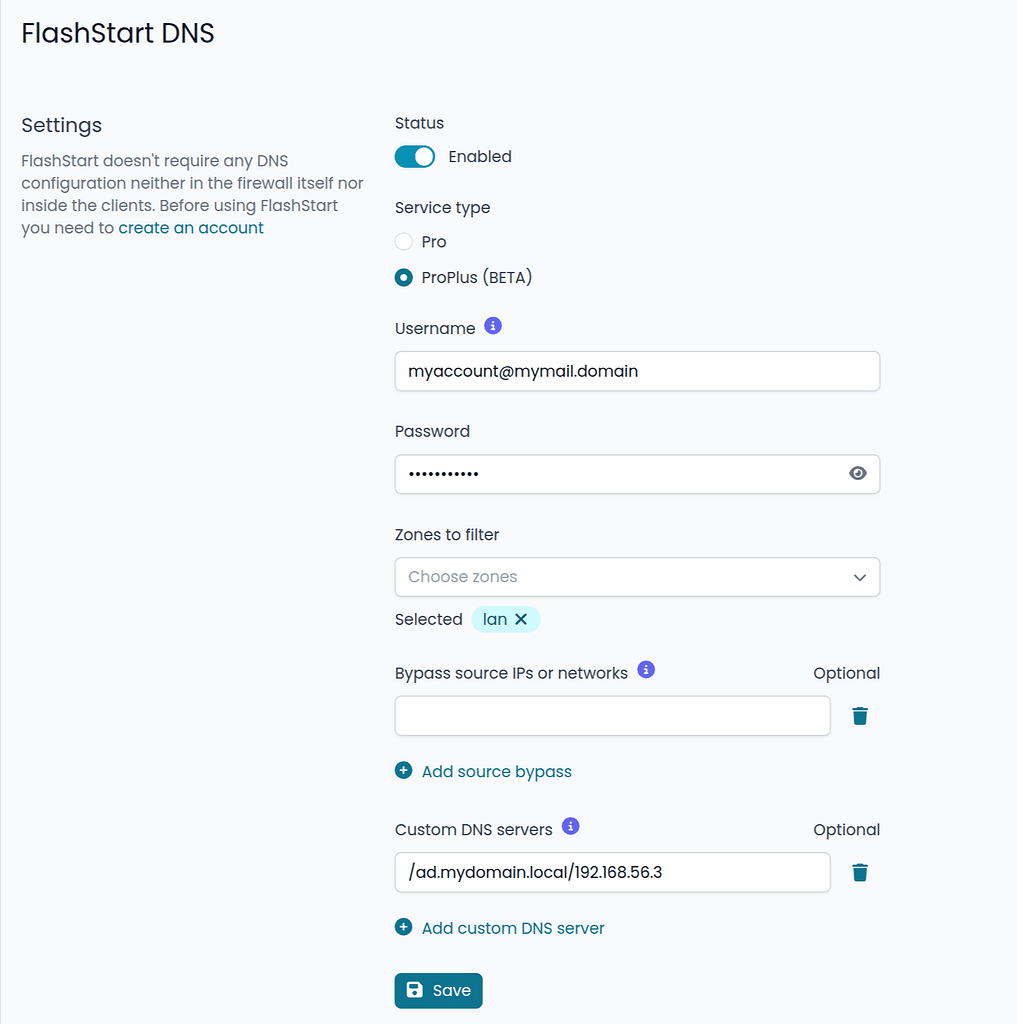
Task: Reveal the password using the eye icon
Action: pyautogui.click(x=857, y=473)
